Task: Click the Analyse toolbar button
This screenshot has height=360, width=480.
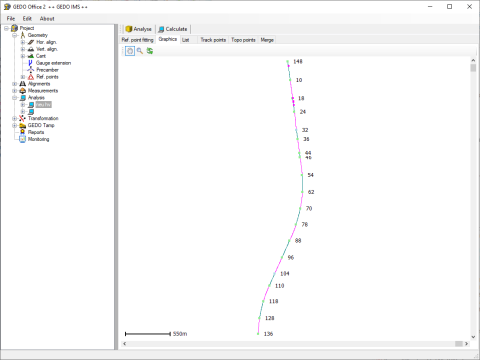Action: [138, 29]
